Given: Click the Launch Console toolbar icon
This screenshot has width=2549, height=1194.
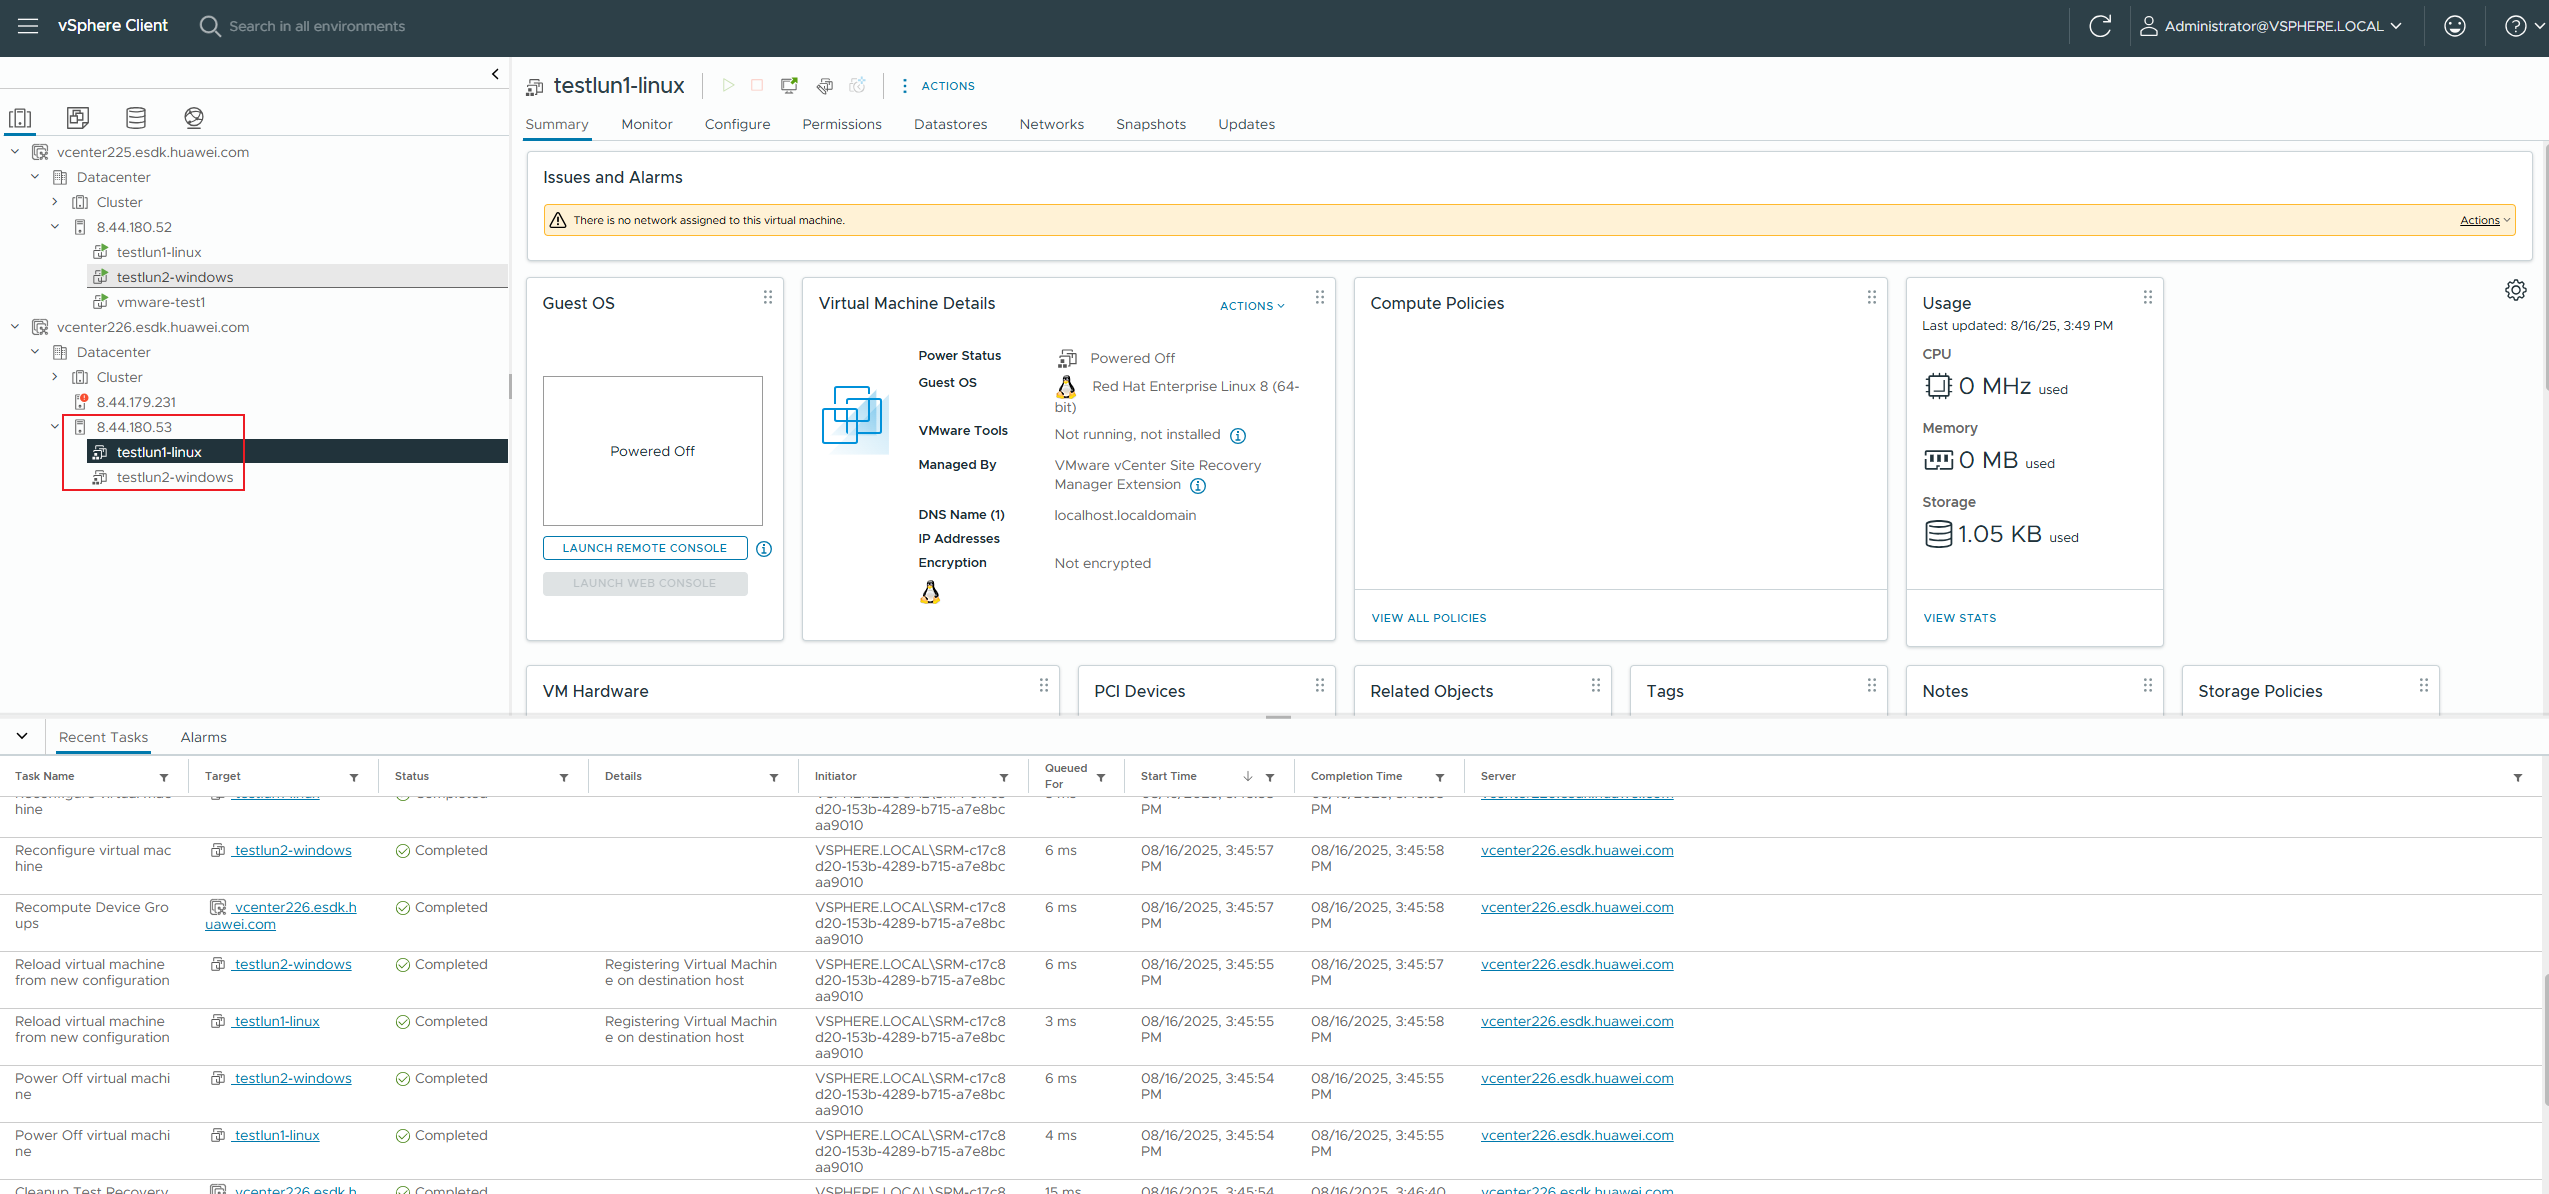Looking at the screenshot, I should 789,86.
